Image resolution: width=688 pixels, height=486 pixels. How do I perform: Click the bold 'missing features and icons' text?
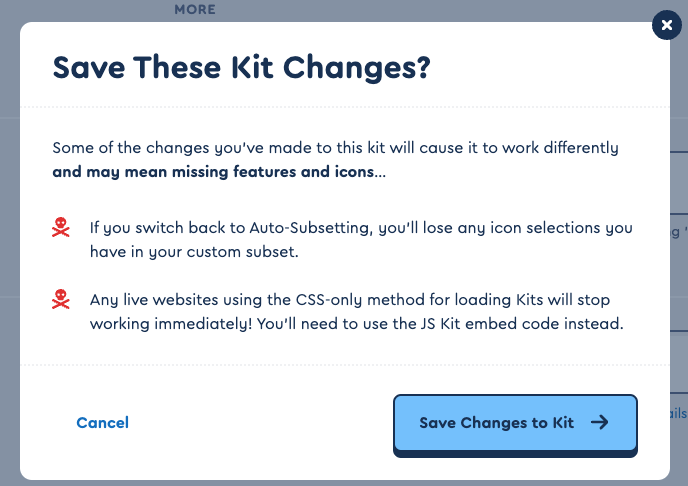coord(272,172)
